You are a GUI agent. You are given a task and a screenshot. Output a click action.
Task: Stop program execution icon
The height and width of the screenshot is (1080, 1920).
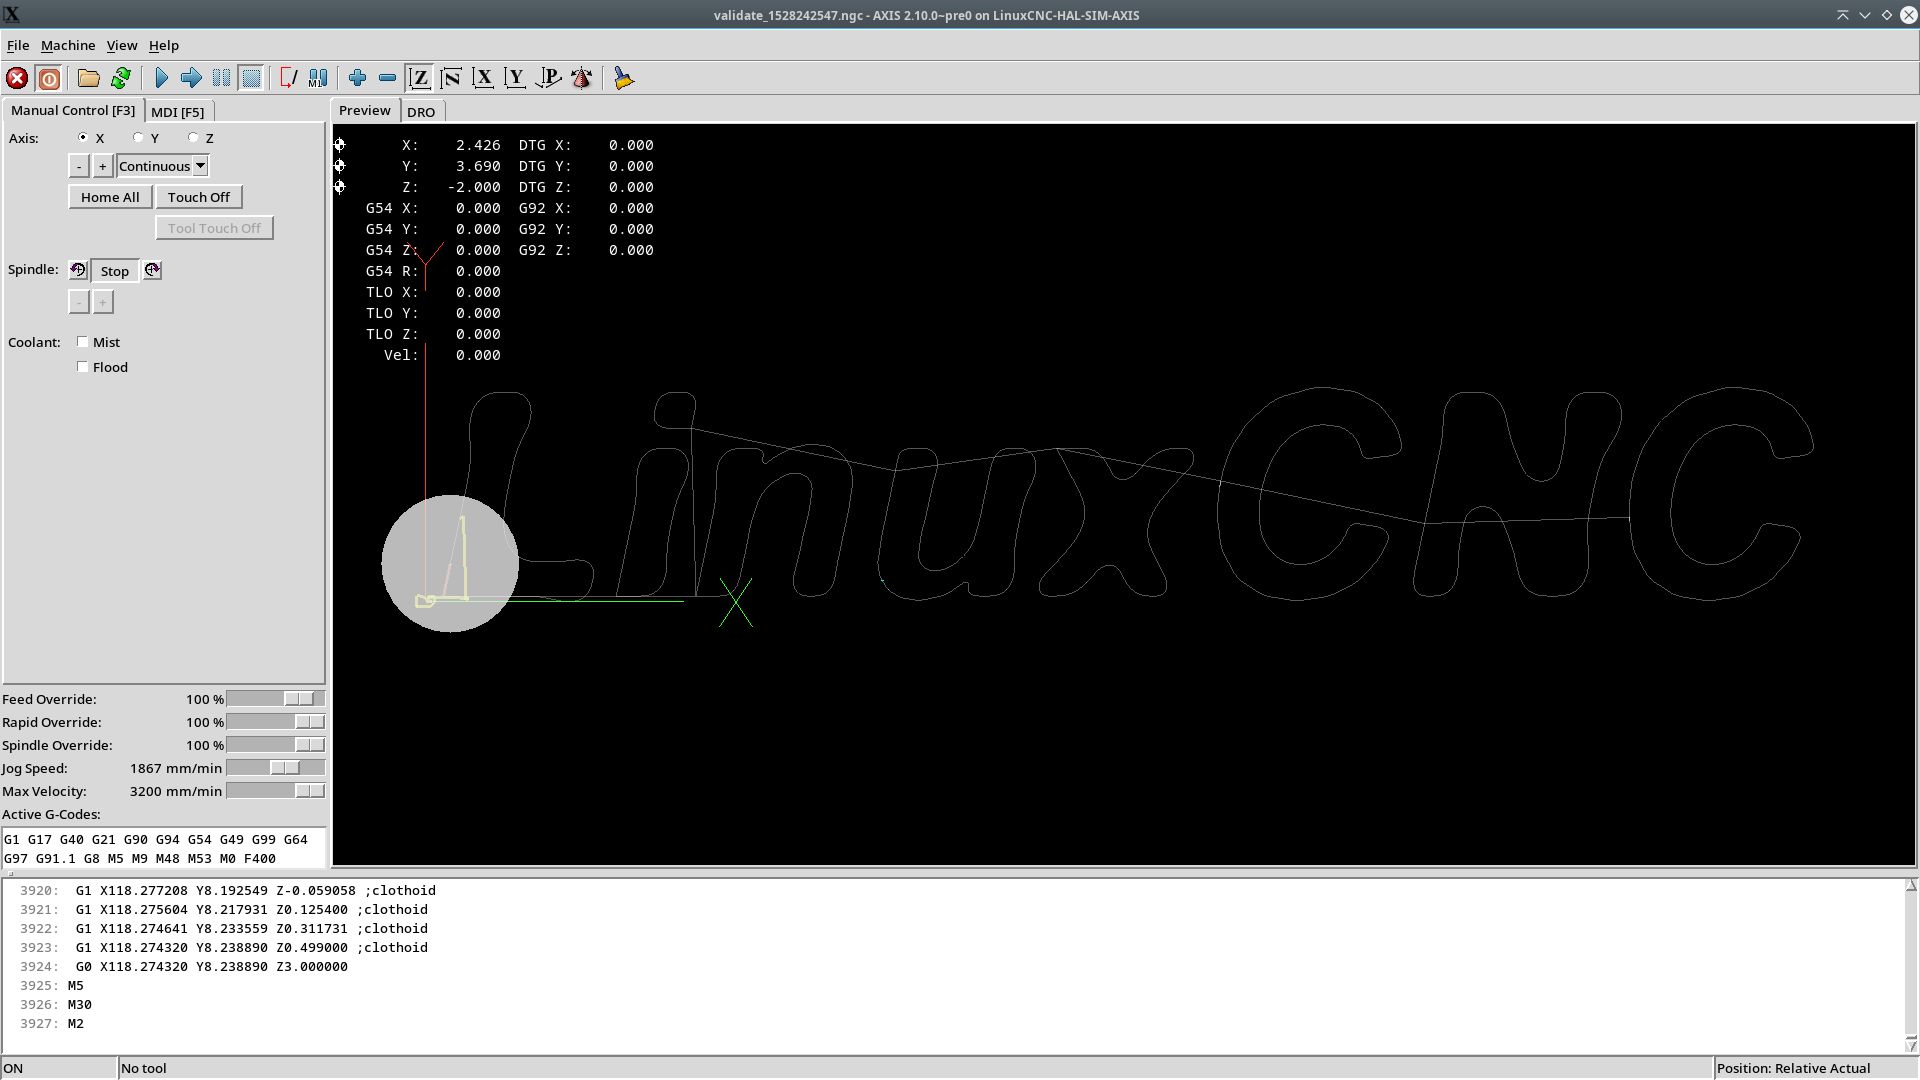pos(251,78)
